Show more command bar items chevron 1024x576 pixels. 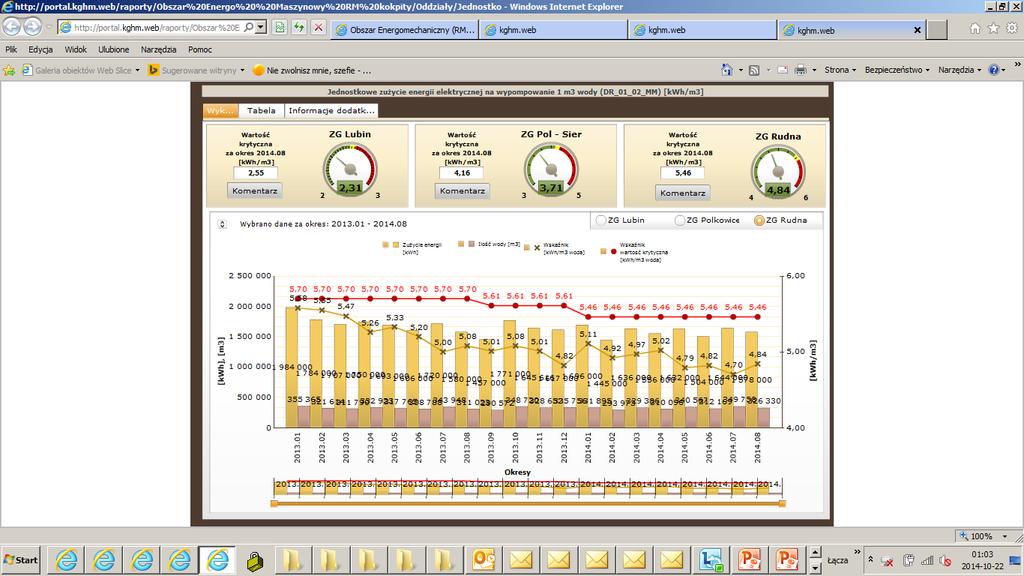[1017, 65]
